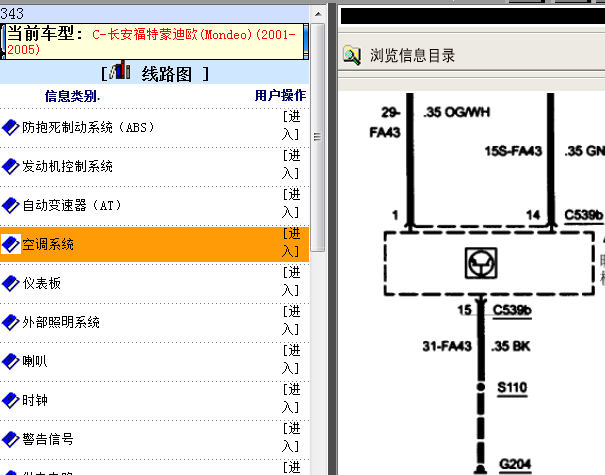Screen dimensions: 605x475
Task: Select the 自动变速器（AT） row text
Action: point(72,205)
